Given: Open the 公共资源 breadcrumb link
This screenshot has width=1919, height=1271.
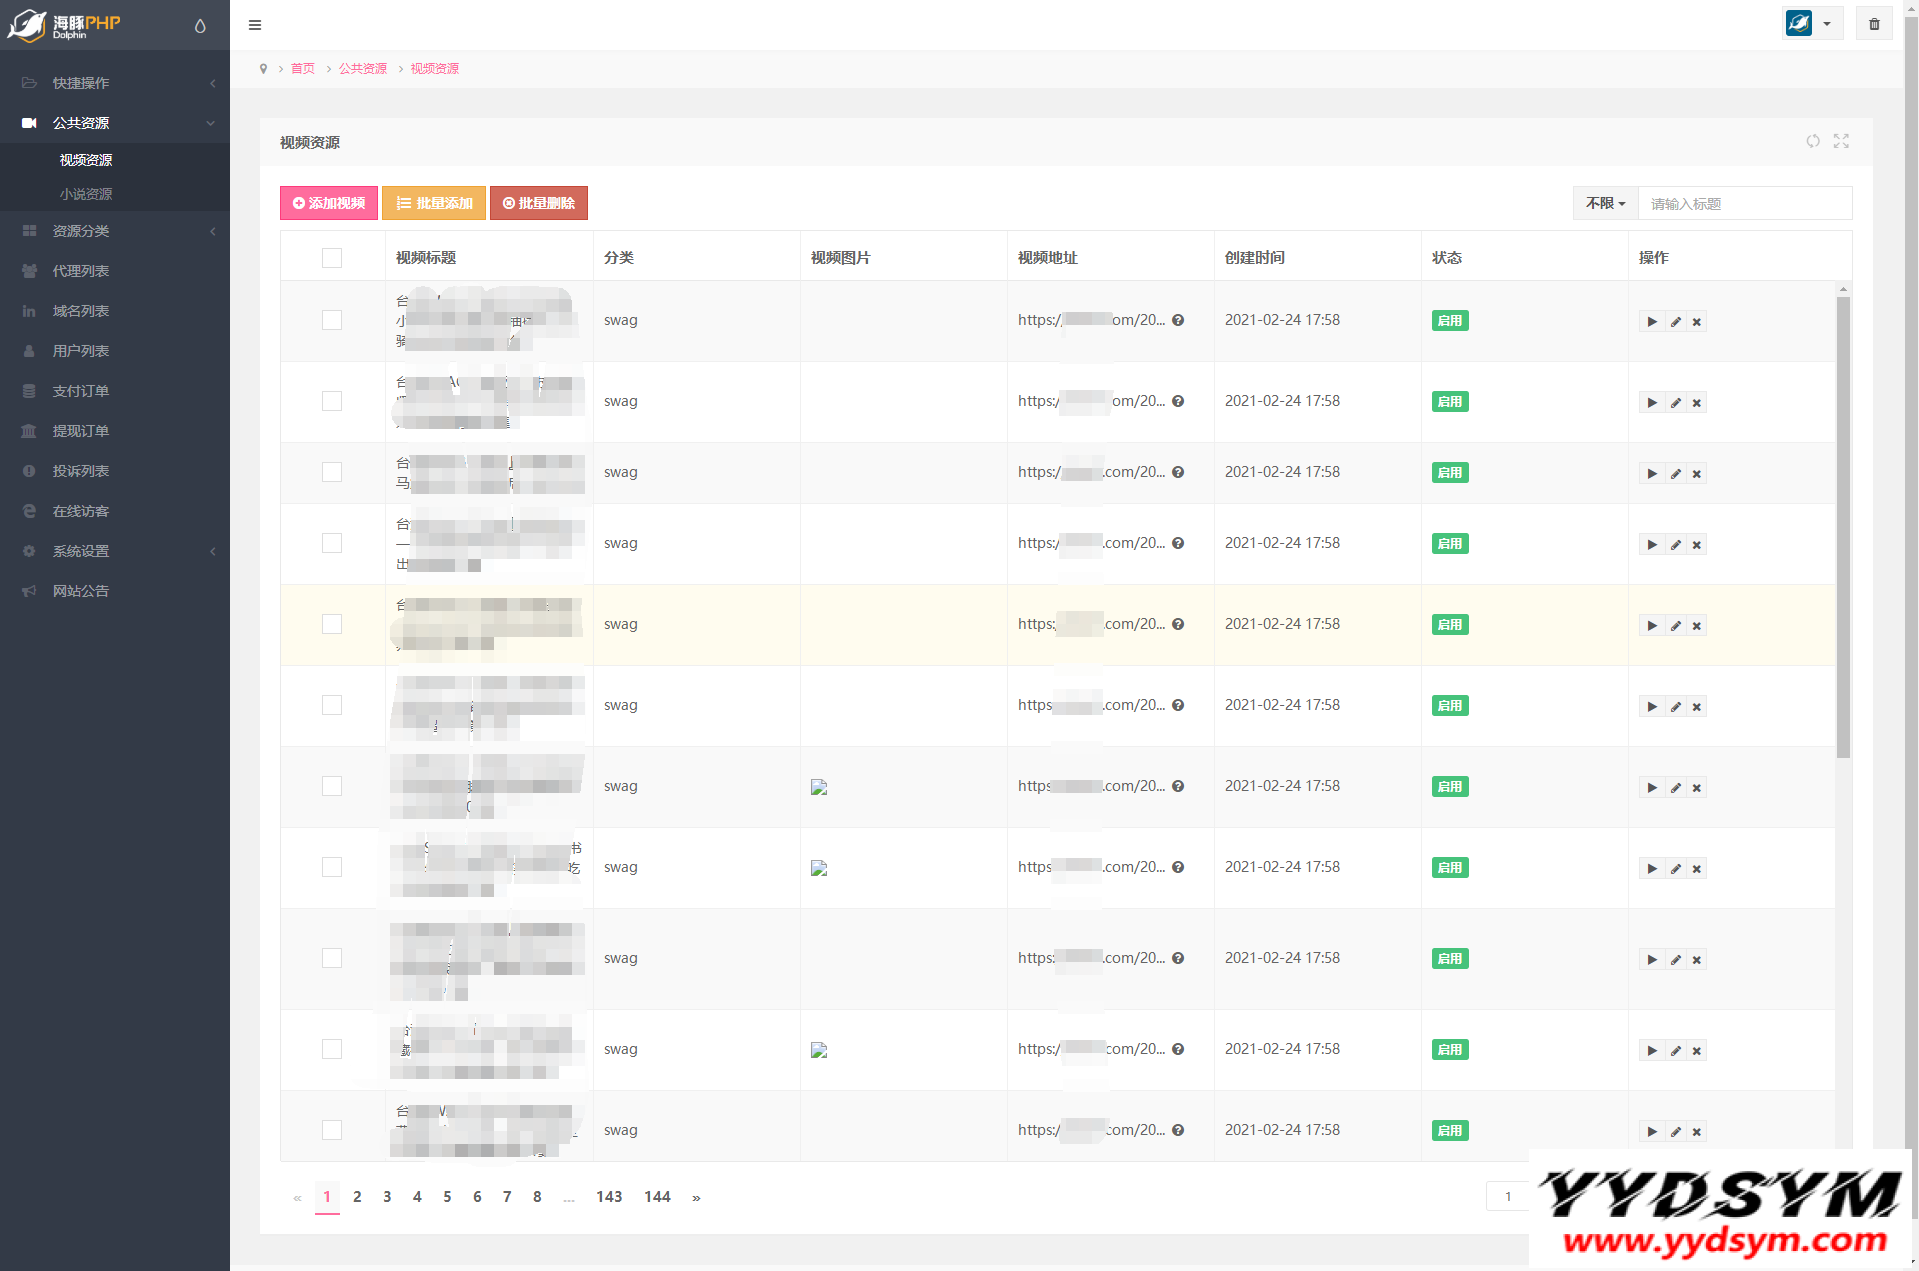Looking at the screenshot, I should click(363, 69).
